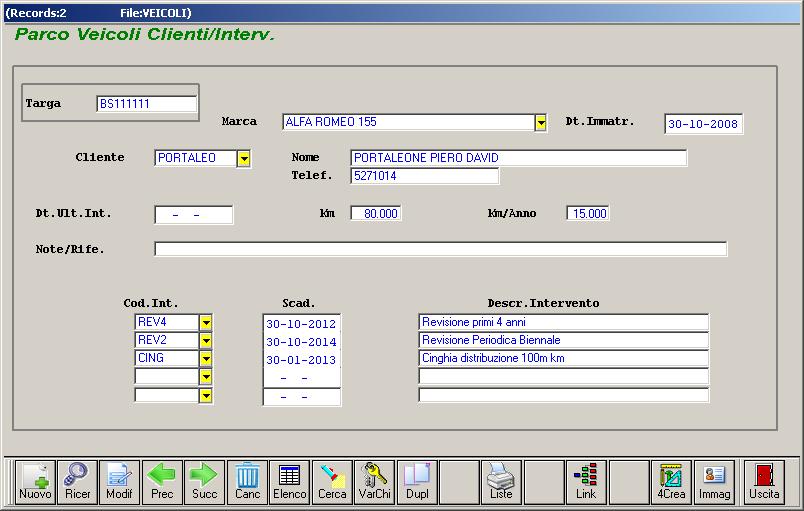Image resolution: width=804 pixels, height=511 pixels.
Task: Expand the Cliente PORTALEO dropdown arrow
Action: (x=244, y=159)
